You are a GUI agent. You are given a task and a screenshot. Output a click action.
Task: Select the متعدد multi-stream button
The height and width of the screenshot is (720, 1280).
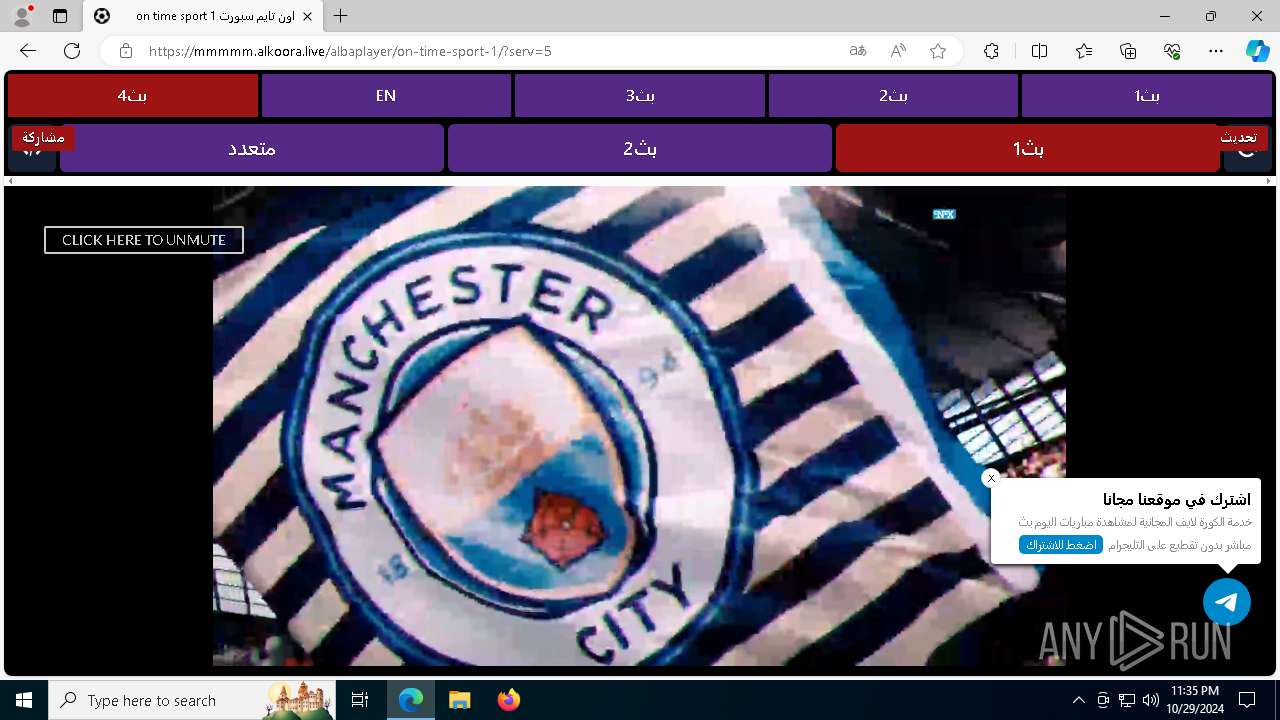(252, 148)
